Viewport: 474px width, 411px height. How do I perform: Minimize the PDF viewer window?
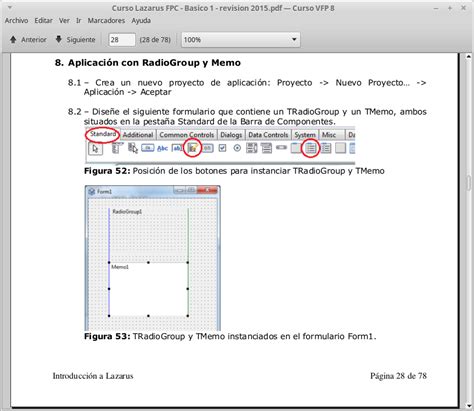click(x=436, y=8)
